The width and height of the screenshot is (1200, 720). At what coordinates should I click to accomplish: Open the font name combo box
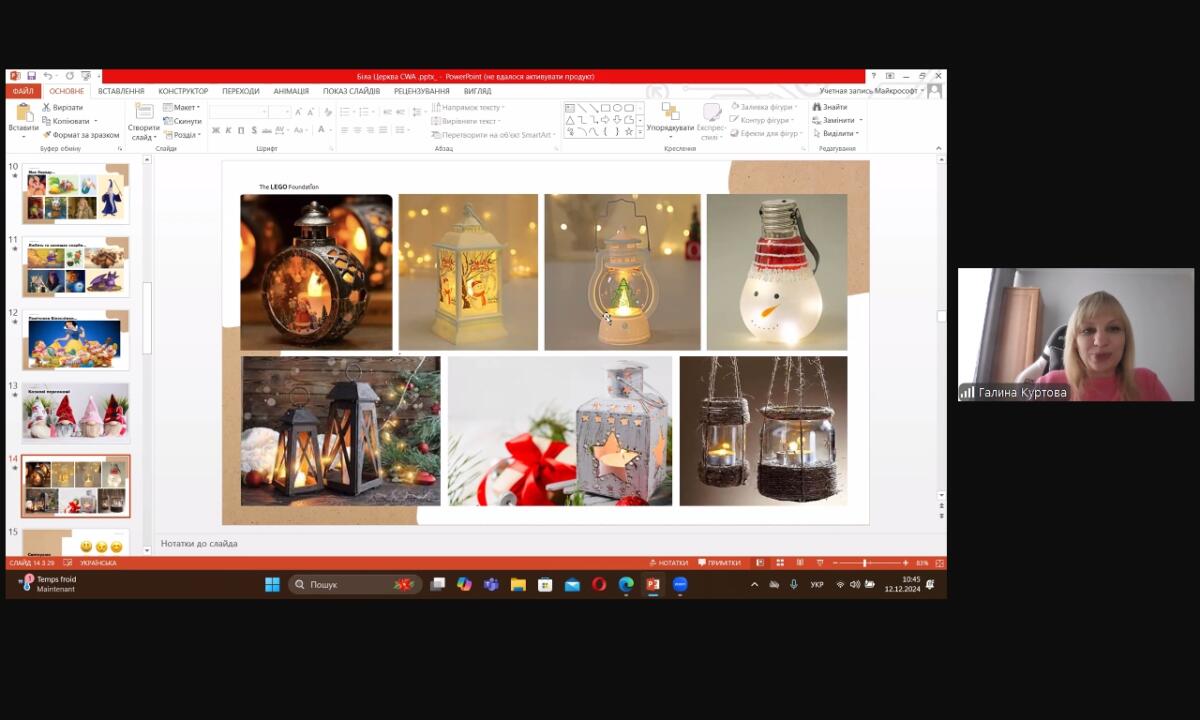coord(239,112)
